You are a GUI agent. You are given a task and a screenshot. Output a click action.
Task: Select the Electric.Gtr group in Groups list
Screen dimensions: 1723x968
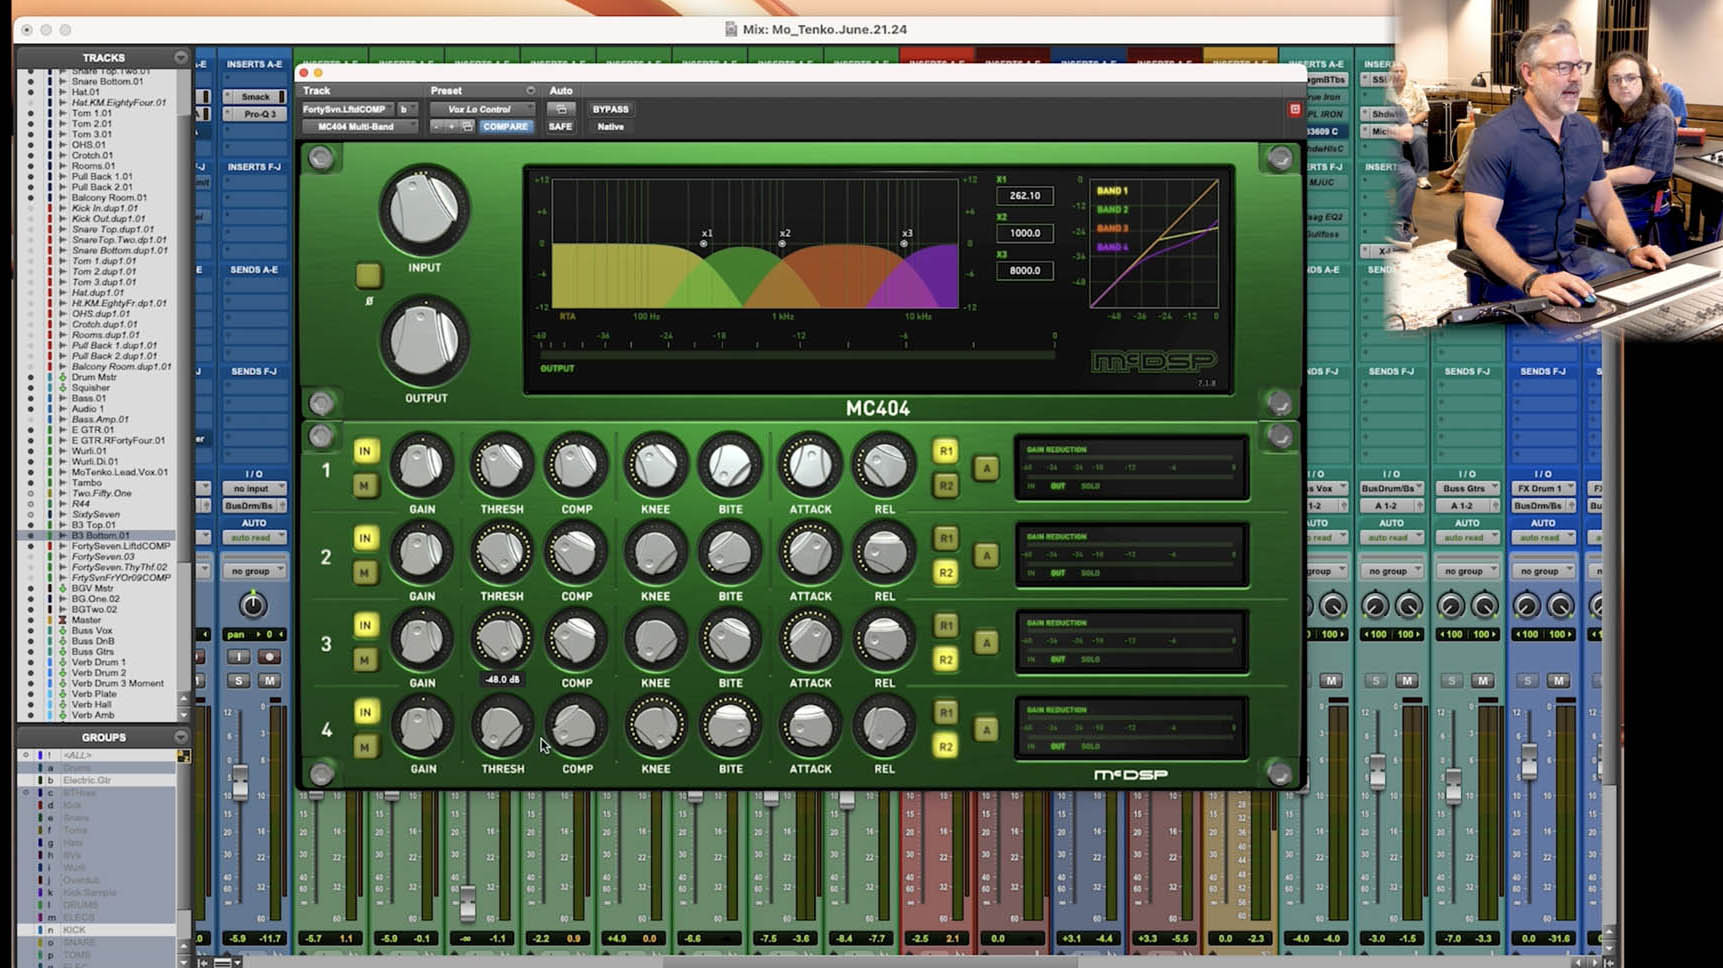tap(87, 780)
